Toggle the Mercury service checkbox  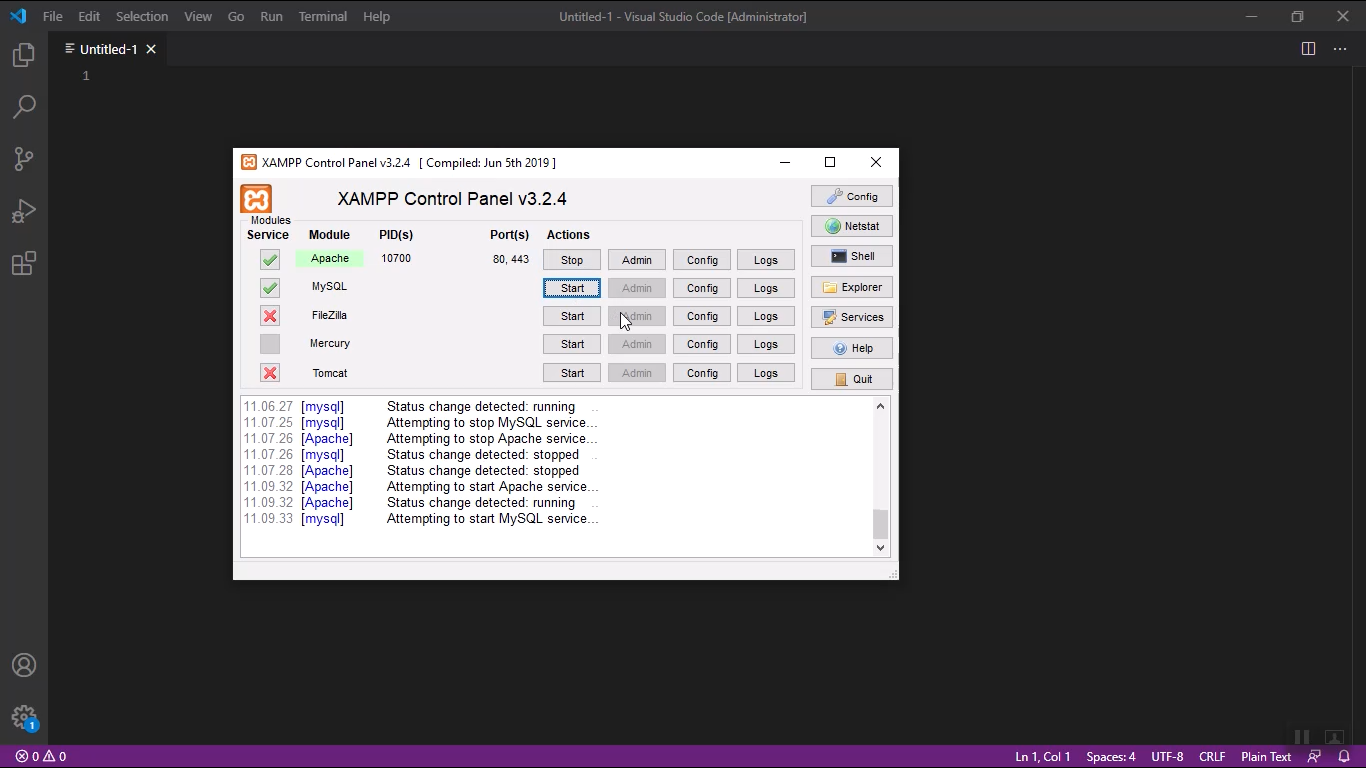(270, 344)
